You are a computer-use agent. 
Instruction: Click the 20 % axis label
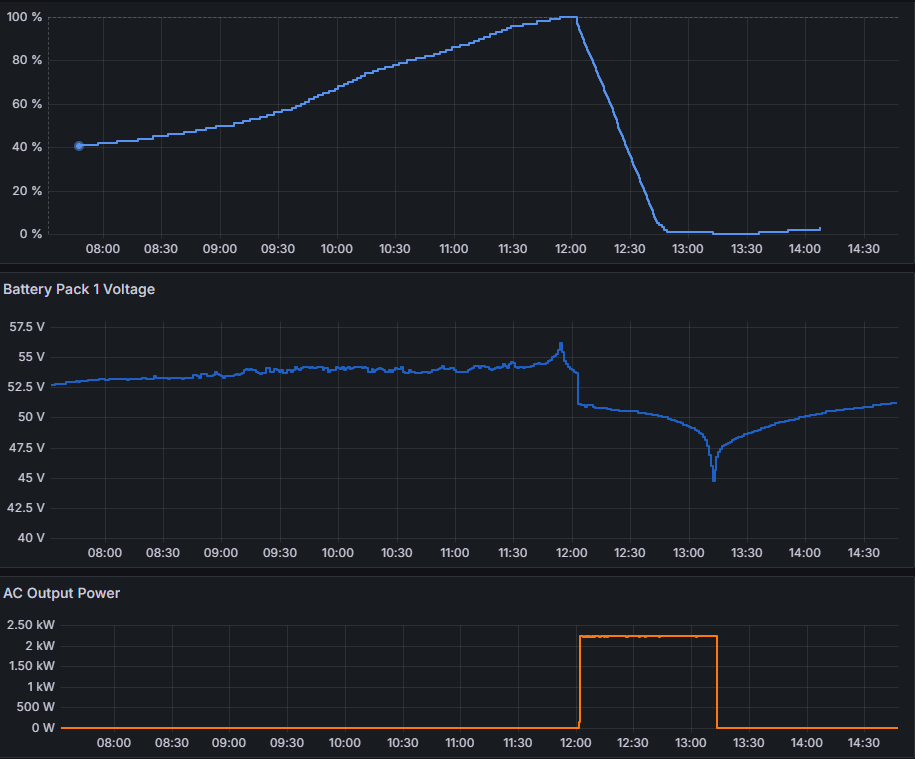(27, 191)
